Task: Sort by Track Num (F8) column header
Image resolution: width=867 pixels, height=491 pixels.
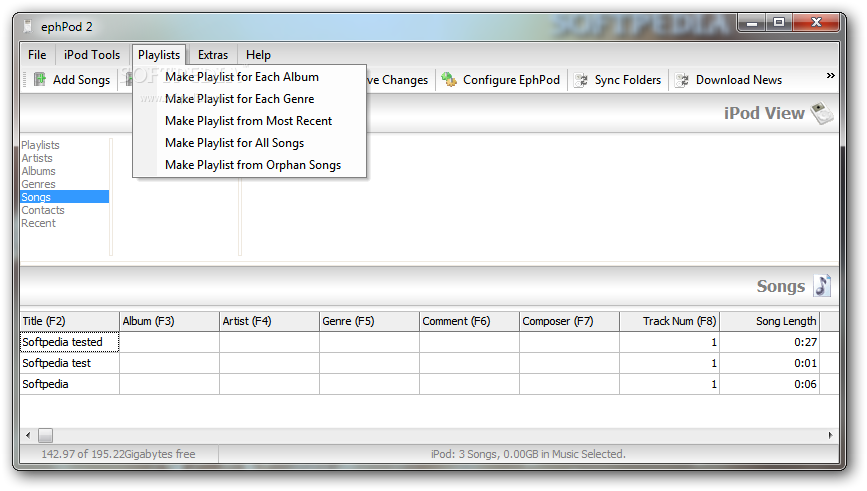Action: (x=670, y=321)
